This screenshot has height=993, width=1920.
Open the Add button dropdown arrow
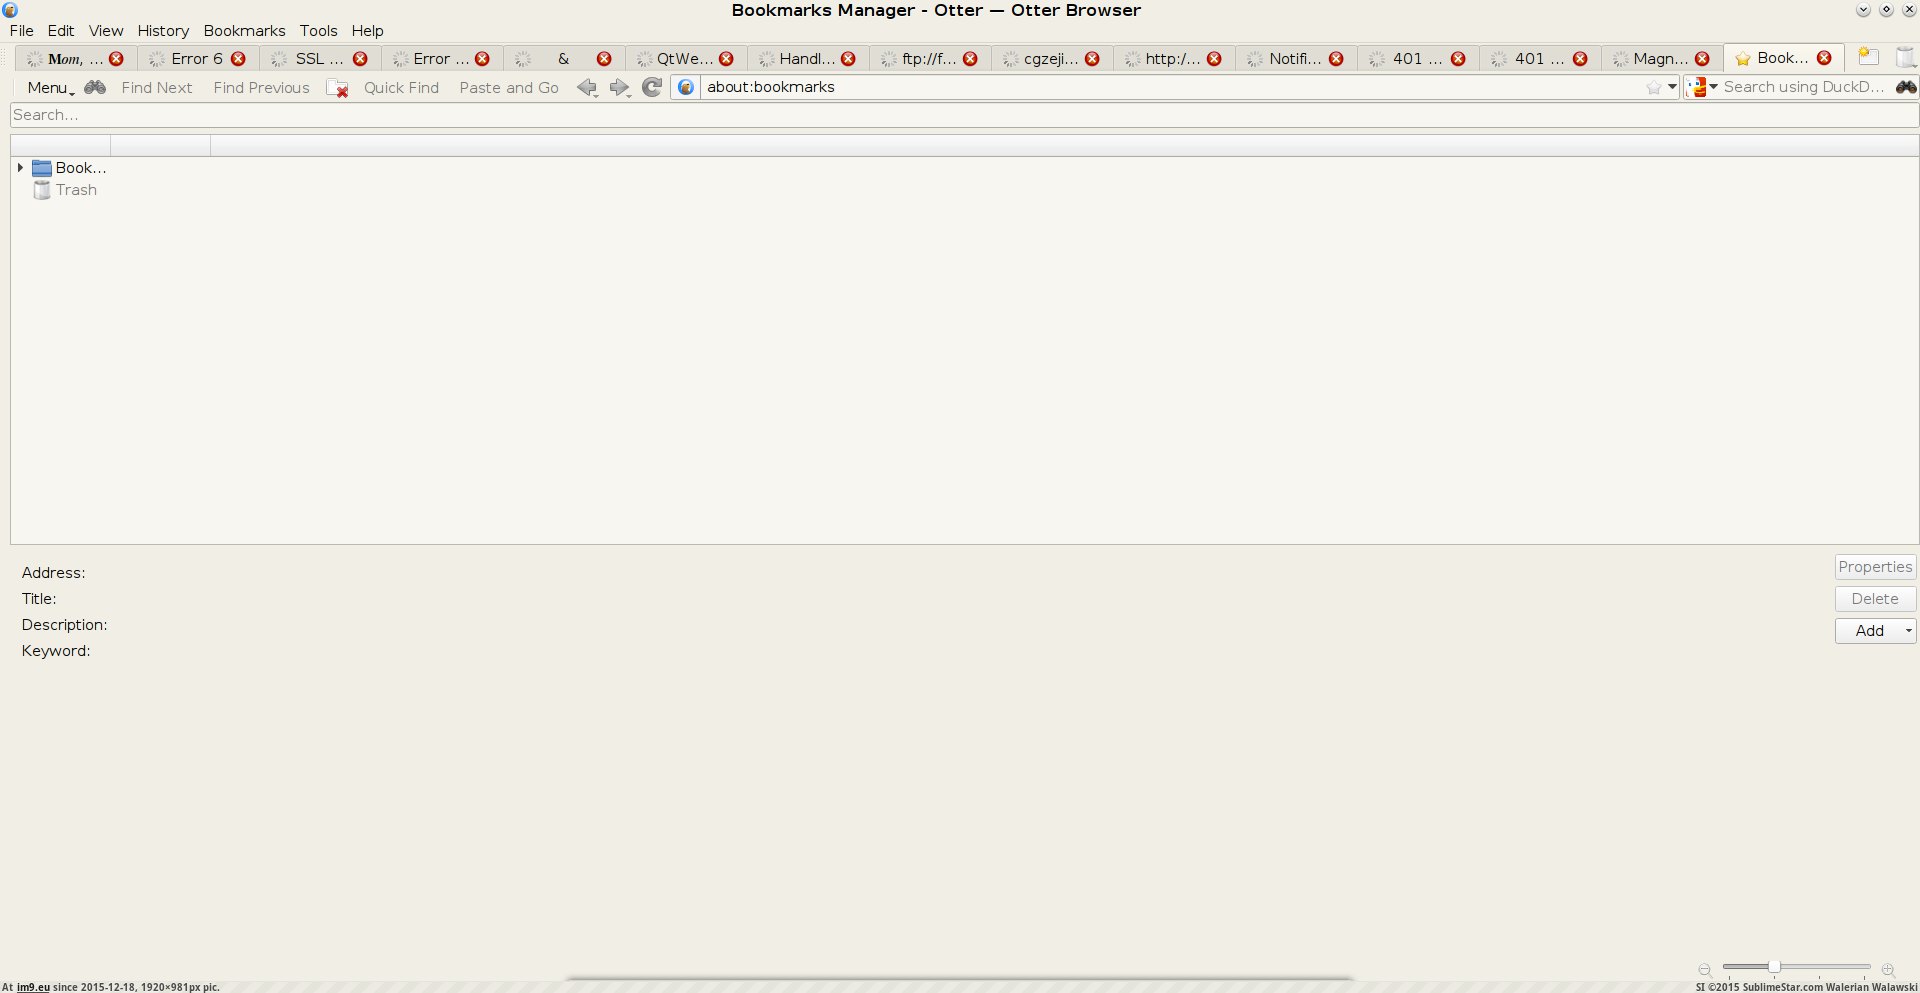pyautogui.click(x=1908, y=631)
